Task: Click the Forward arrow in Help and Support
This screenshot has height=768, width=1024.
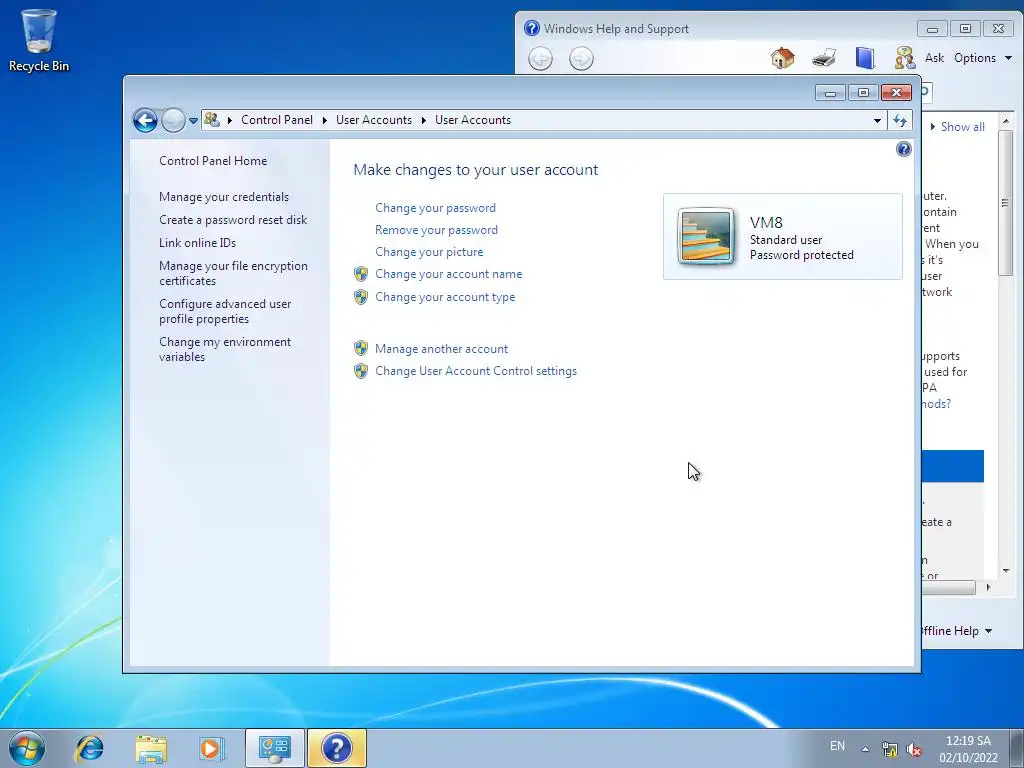Action: [x=581, y=59]
